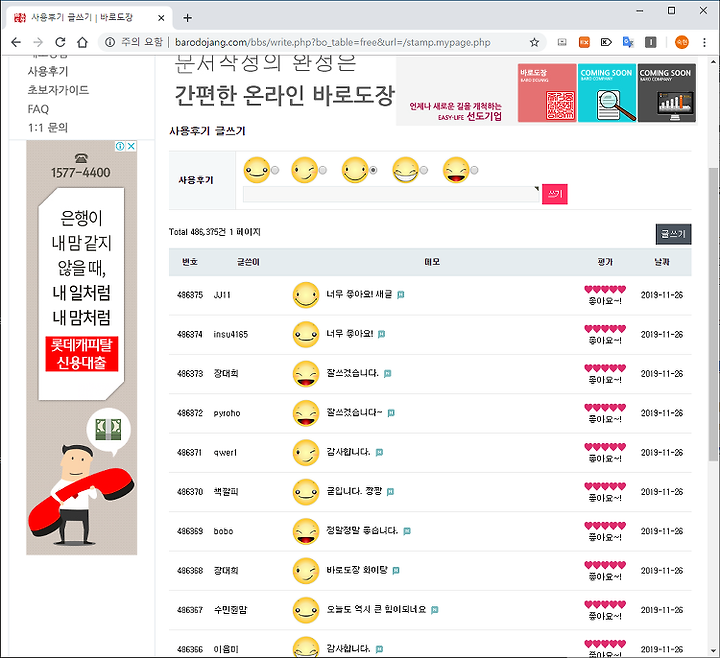Click writer name insu4165
720x658 pixels.
[231, 334]
